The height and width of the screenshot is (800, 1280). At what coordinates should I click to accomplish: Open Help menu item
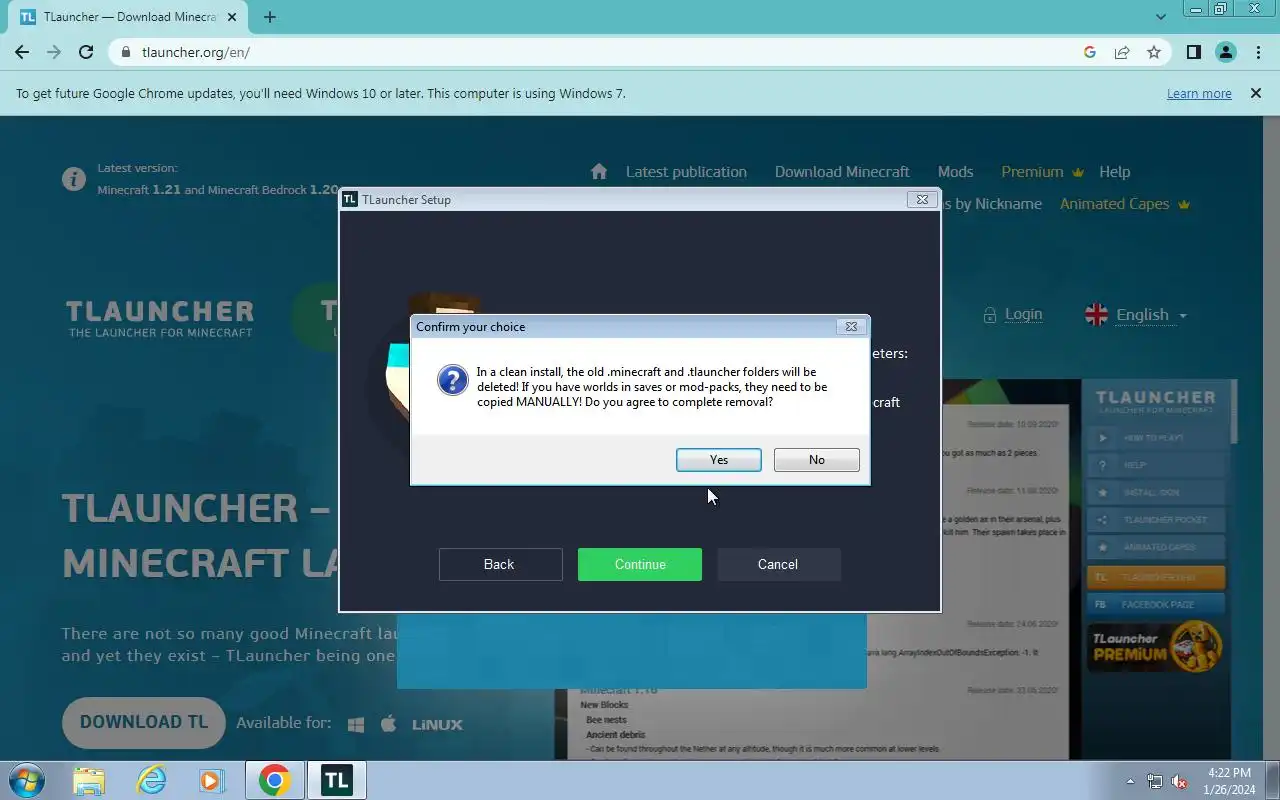pyautogui.click(x=1114, y=172)
